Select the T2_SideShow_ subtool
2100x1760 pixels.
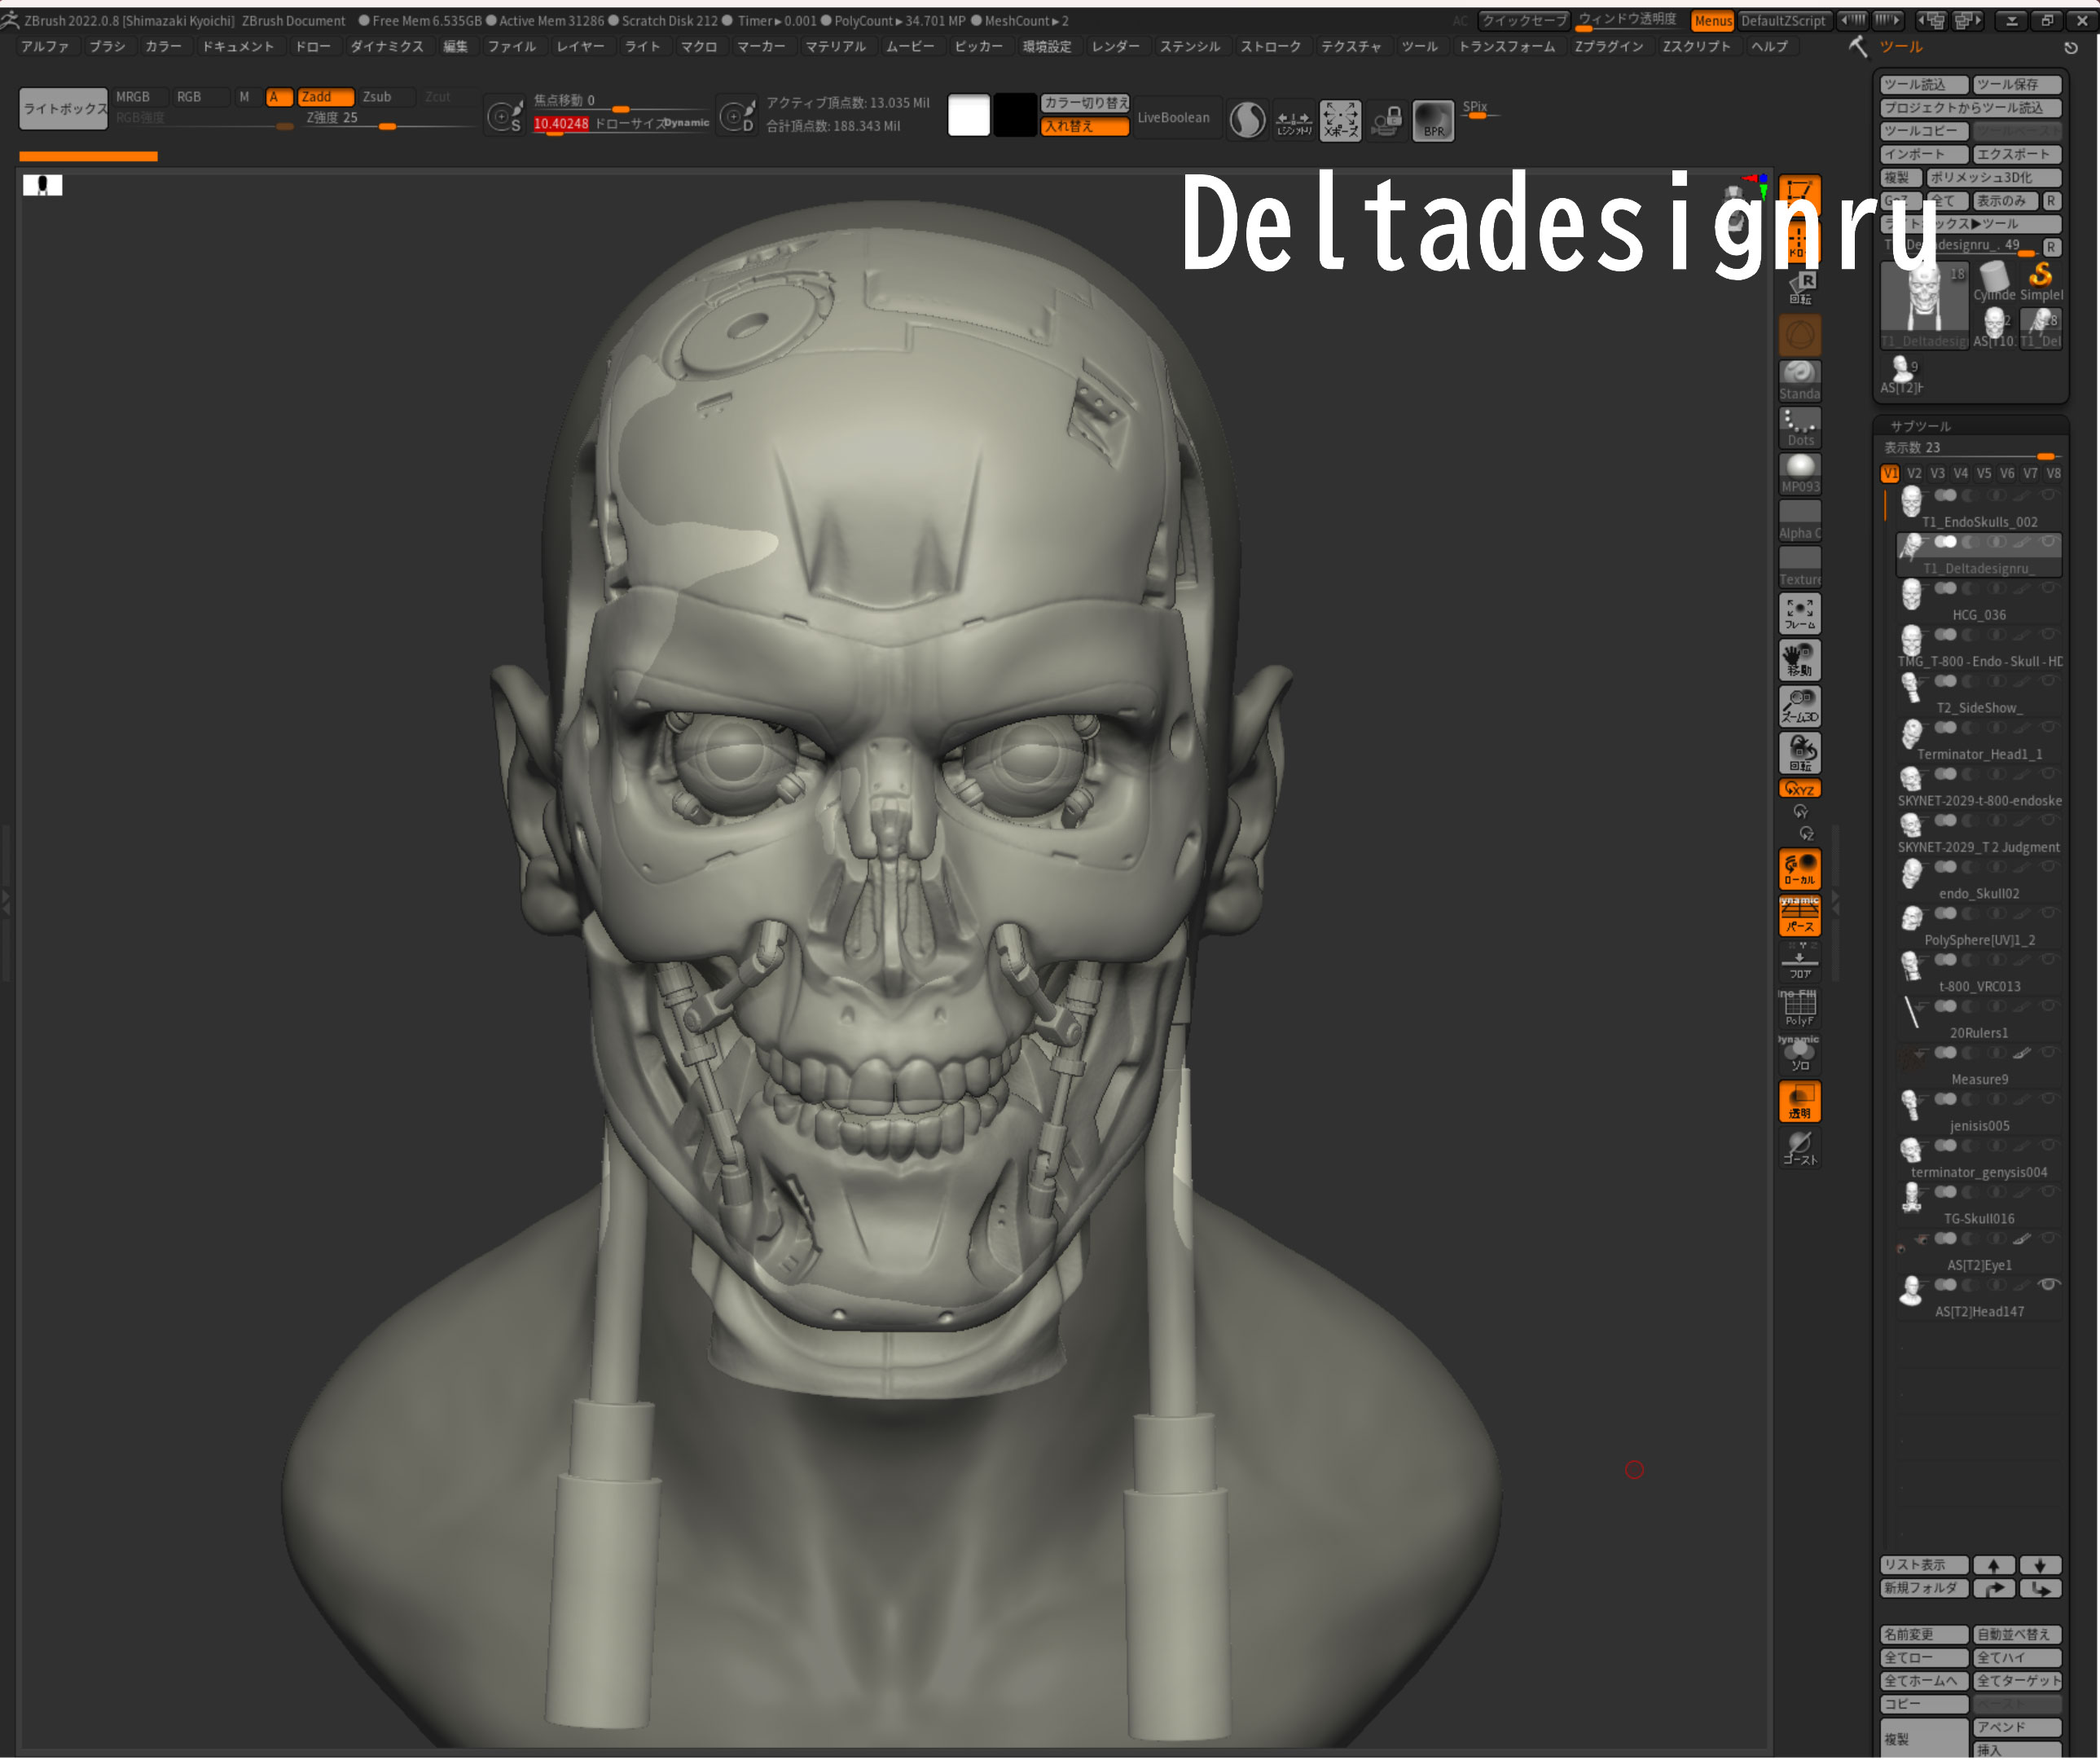pos(1978,696)
